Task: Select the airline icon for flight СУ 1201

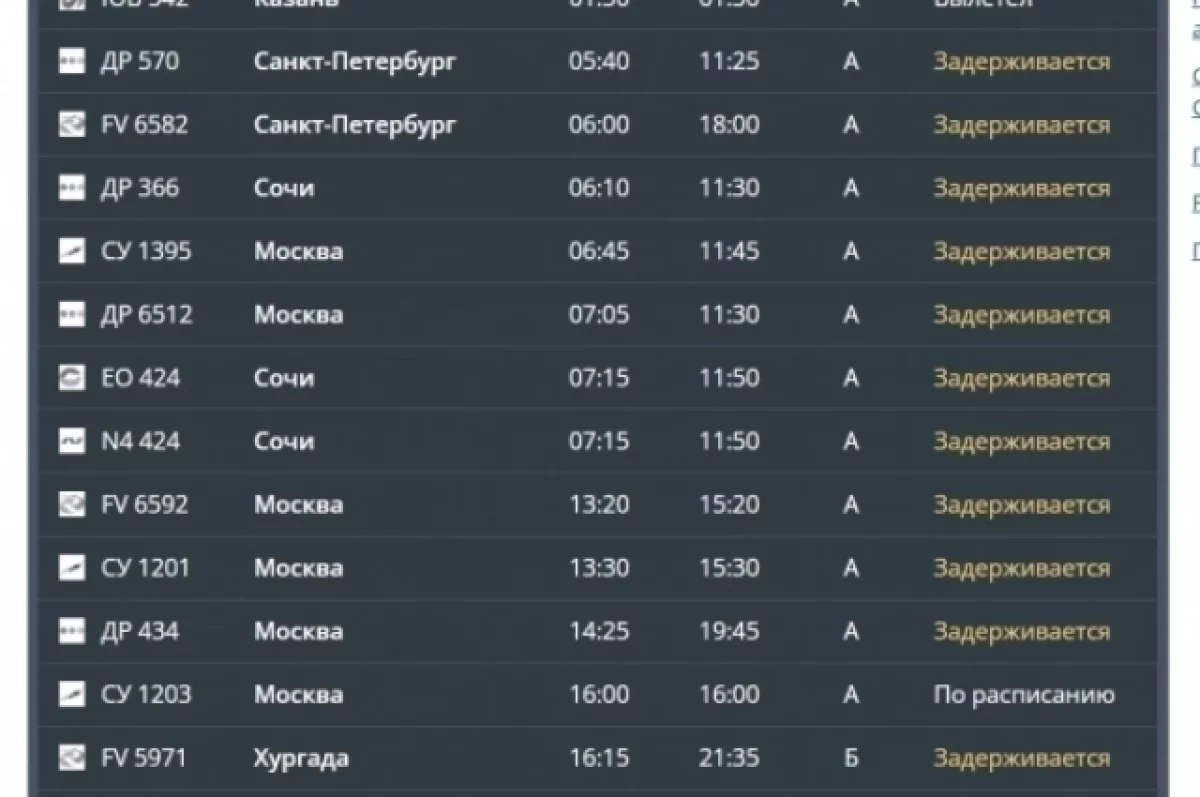Action: [71, 568]
